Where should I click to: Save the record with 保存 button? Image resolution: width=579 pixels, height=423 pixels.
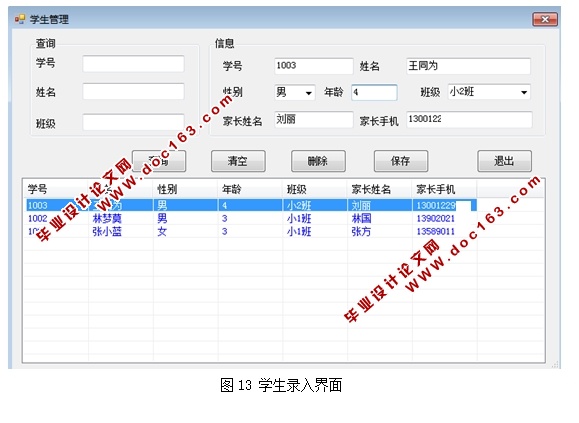pos(401,161)
